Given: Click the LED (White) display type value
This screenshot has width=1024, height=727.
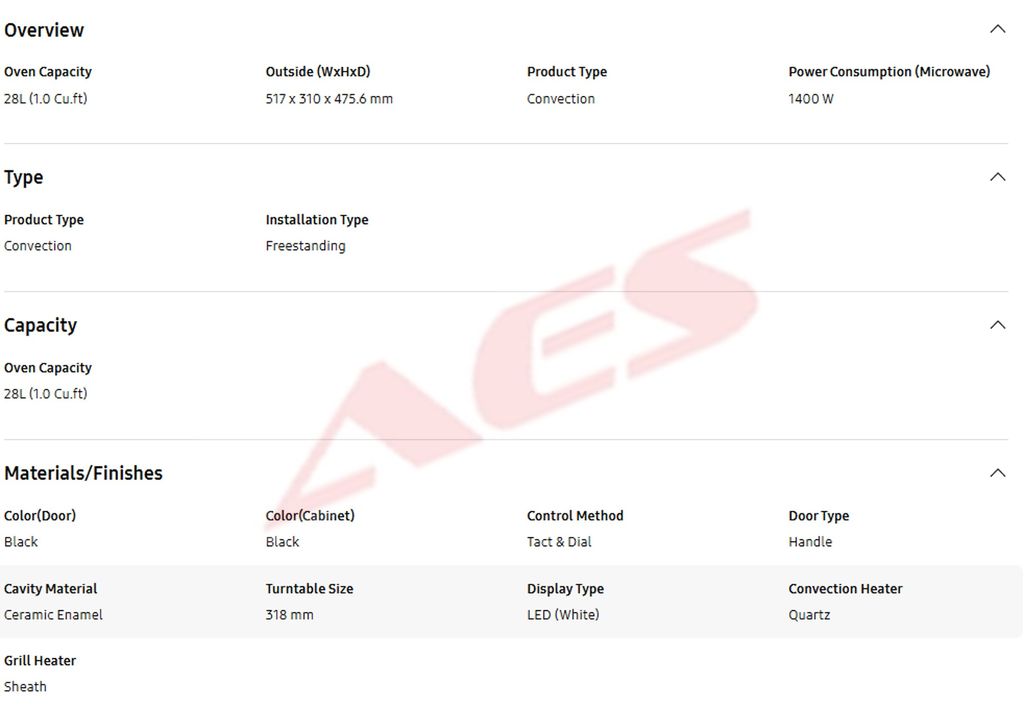Looking at the screenshot, I should (x=563, y=615).
